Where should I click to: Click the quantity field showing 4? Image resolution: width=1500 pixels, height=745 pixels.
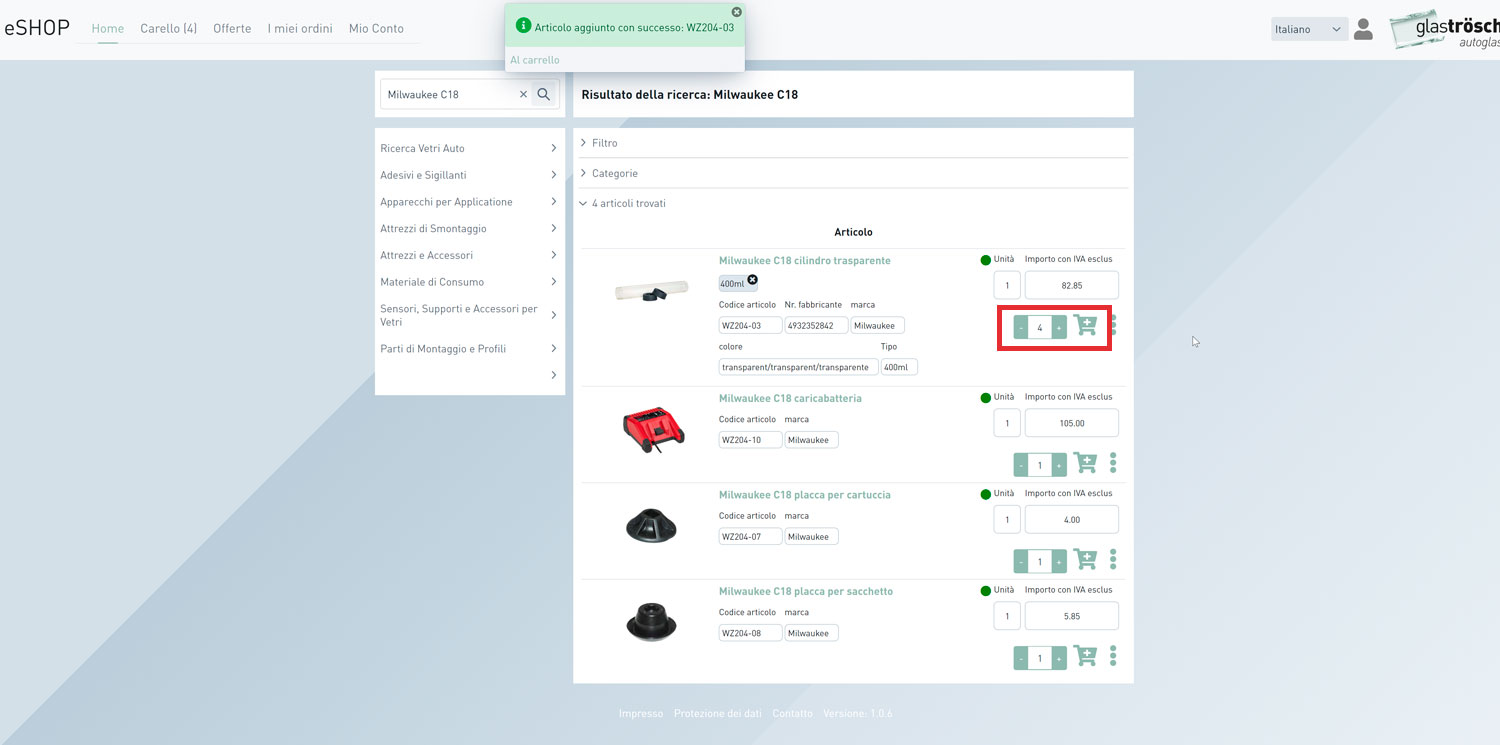click(x=1040, y=327)
